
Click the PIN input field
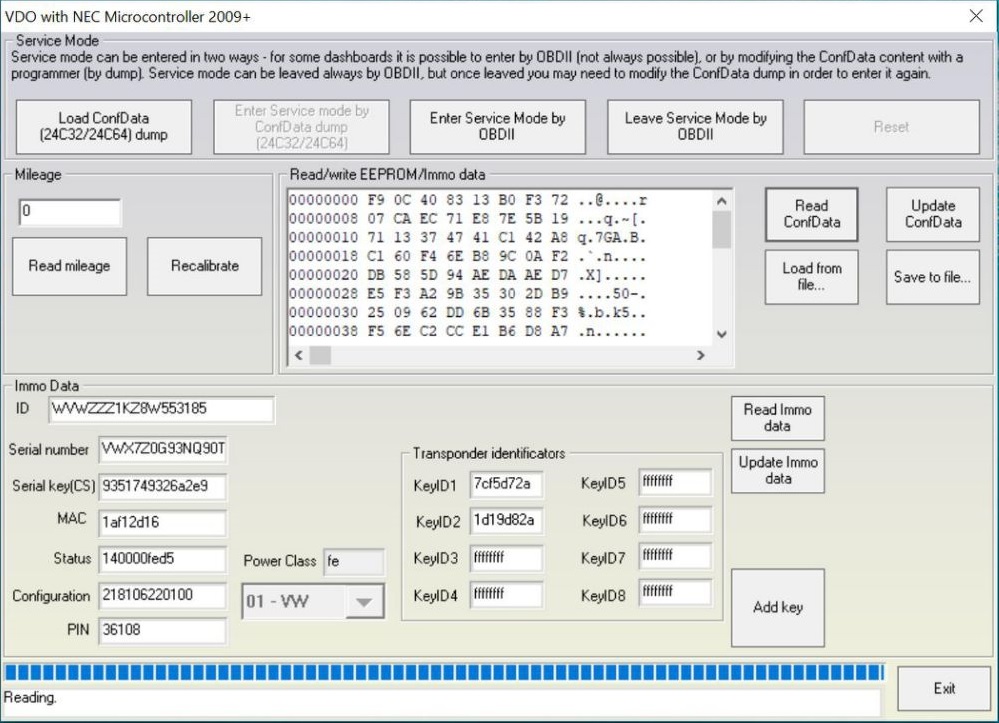162,631
